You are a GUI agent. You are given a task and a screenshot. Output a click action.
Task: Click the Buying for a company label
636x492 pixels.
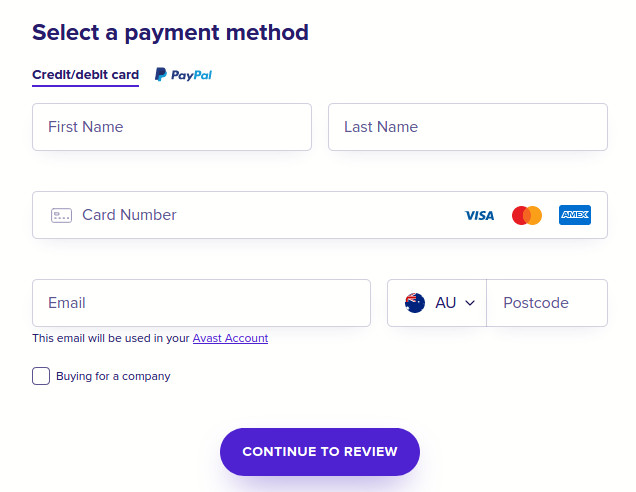[x=113, y=376]
